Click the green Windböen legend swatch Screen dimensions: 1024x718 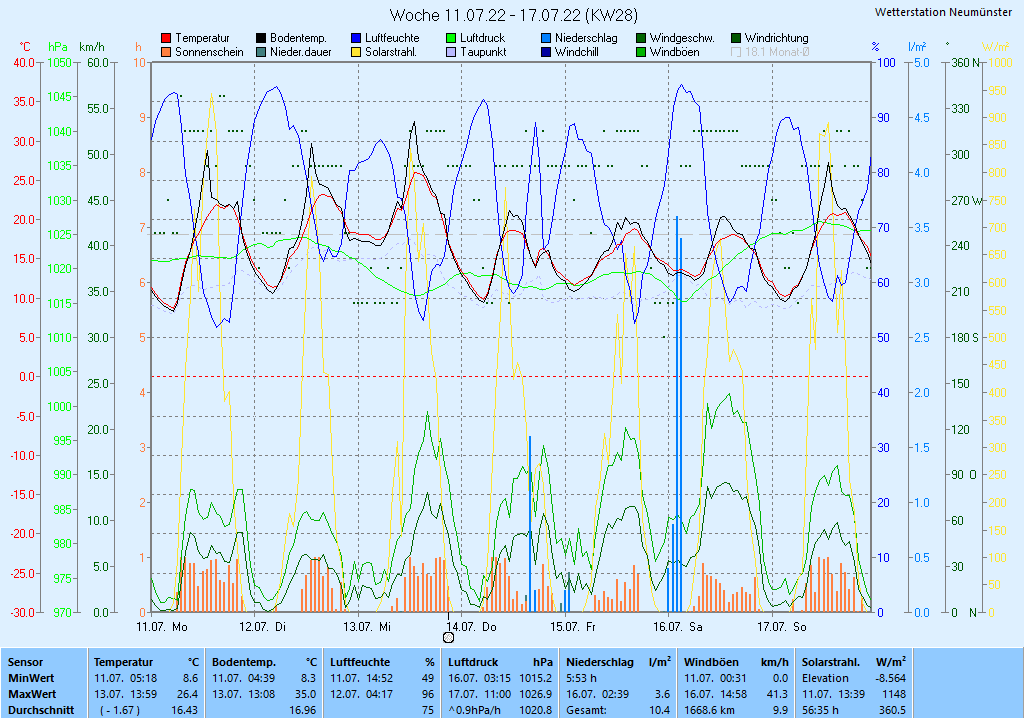pos(641,52)
